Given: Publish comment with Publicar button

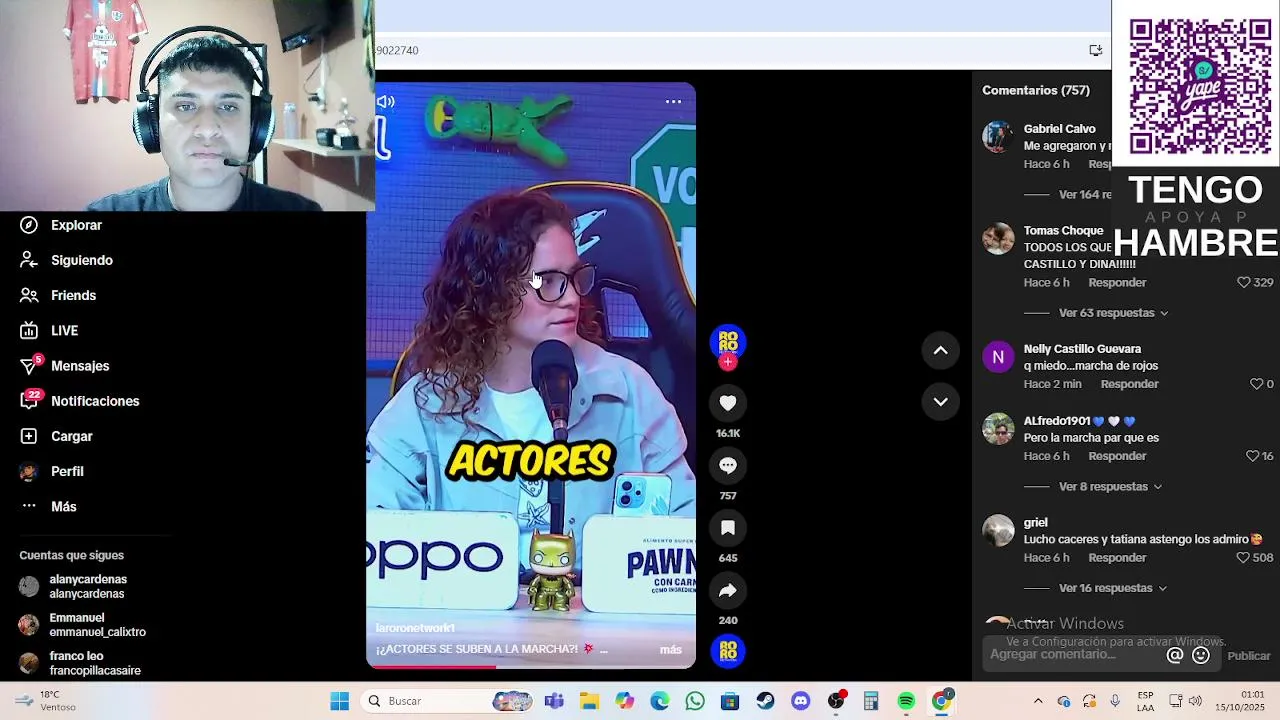Looking at the screenshot, I should click(1249, 656).
